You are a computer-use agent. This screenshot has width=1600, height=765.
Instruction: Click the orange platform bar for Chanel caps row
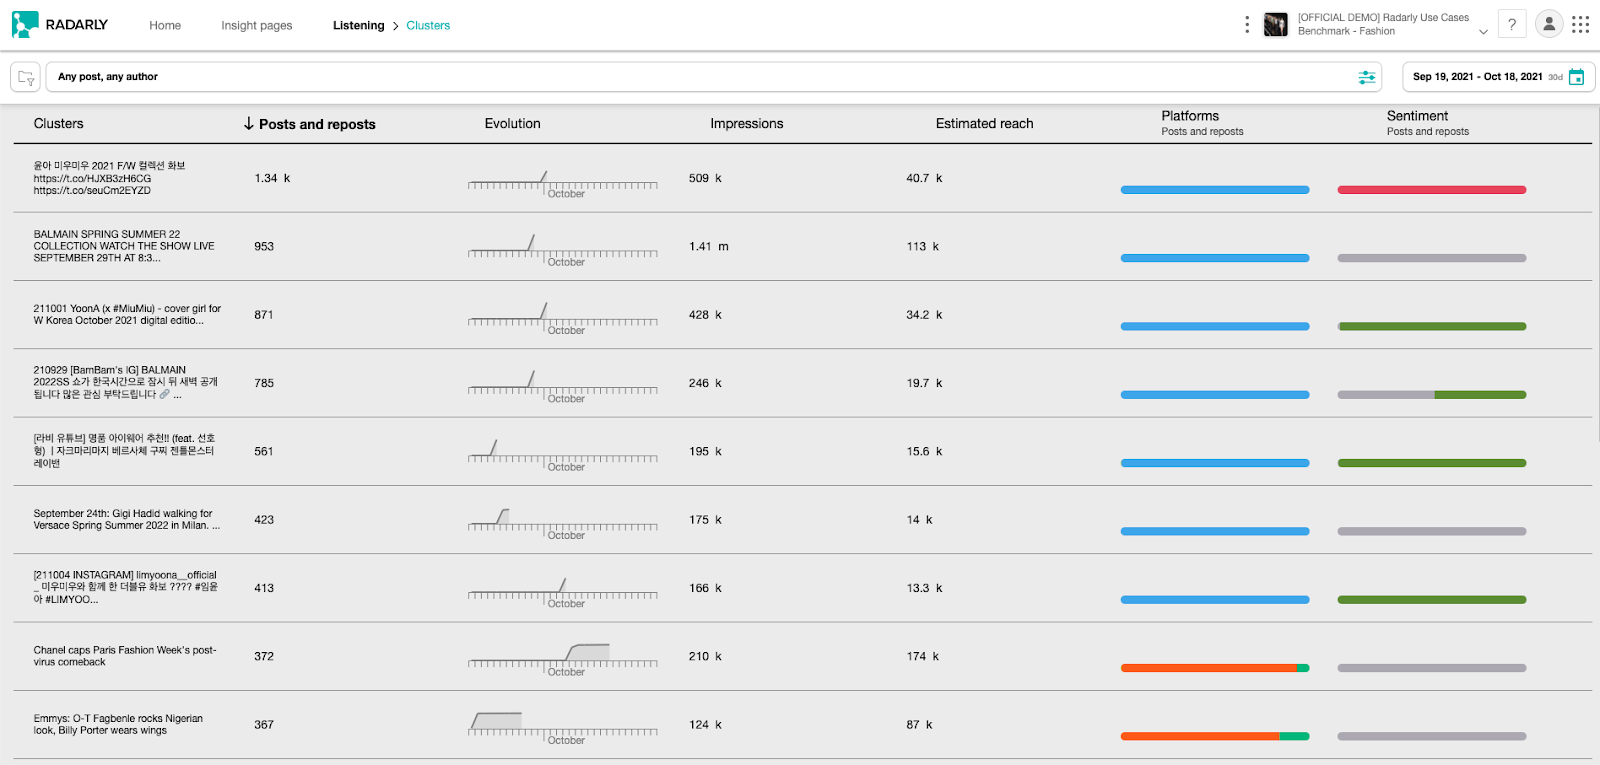pos(1209,668)
